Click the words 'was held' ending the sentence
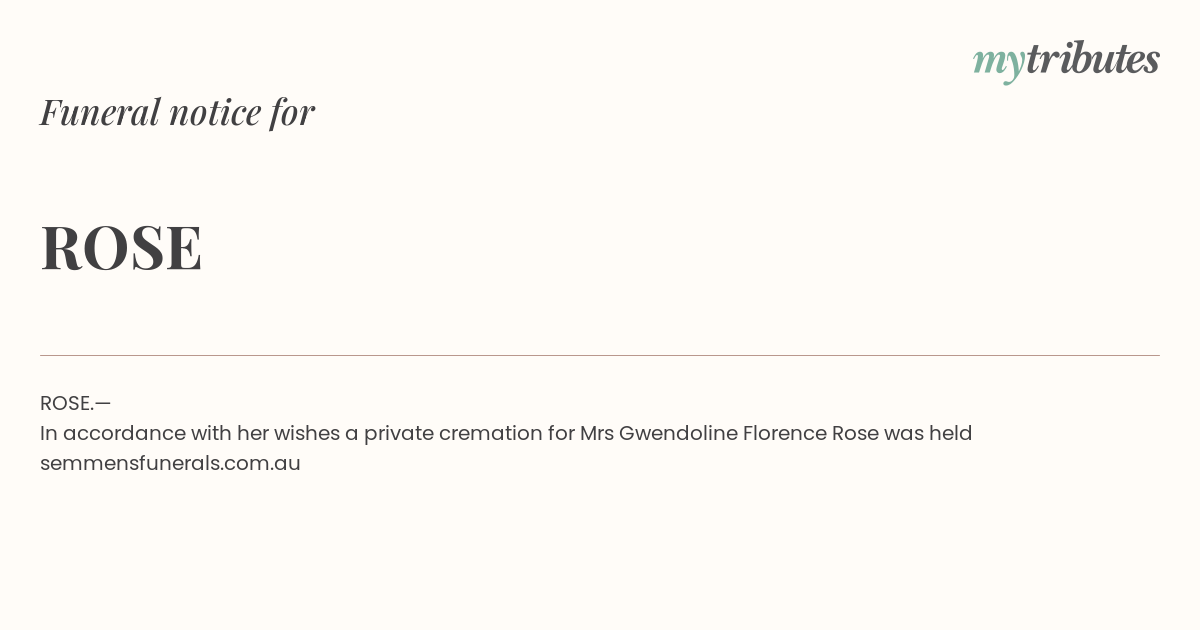This screenshot has height=630, width=1200. coord(928,433)
